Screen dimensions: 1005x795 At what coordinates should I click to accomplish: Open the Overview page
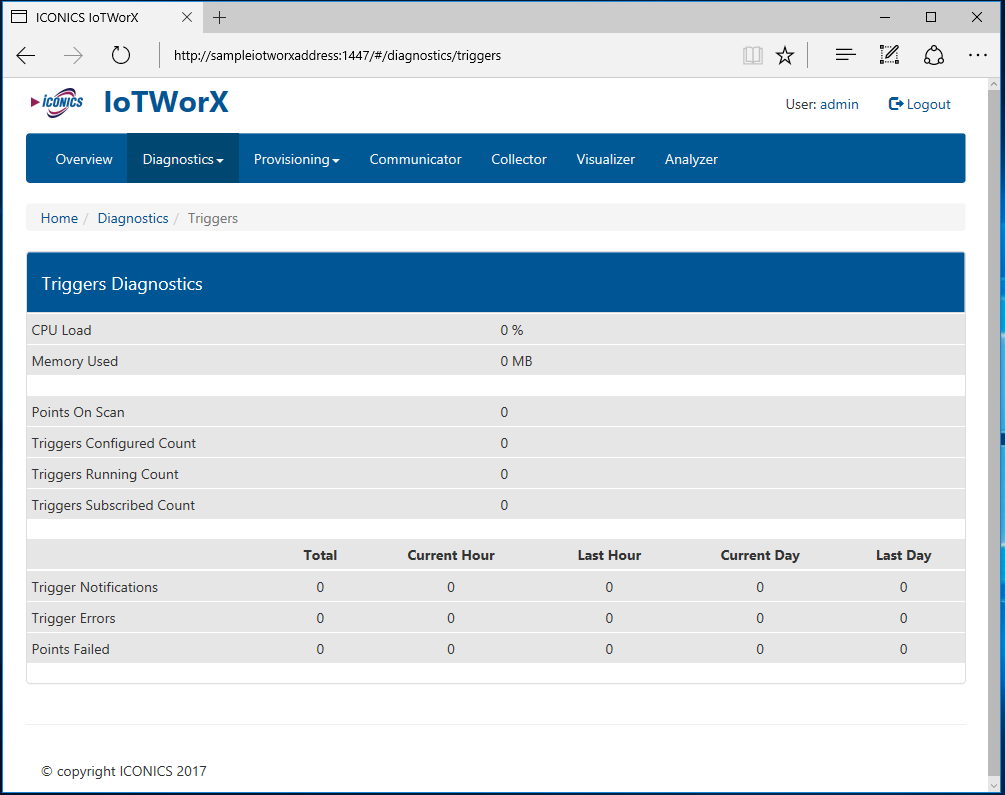tap(84, 159)
